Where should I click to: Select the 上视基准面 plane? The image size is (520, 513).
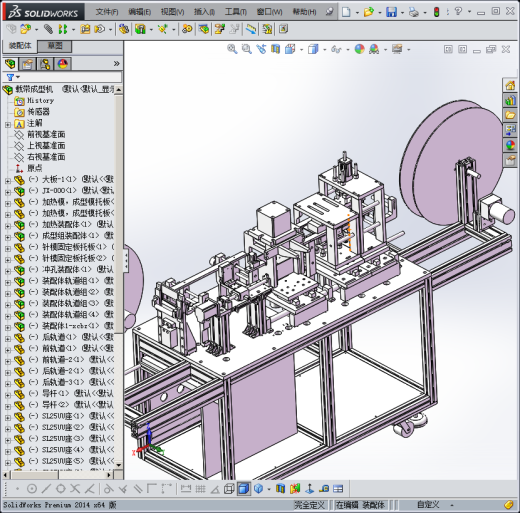46,146
